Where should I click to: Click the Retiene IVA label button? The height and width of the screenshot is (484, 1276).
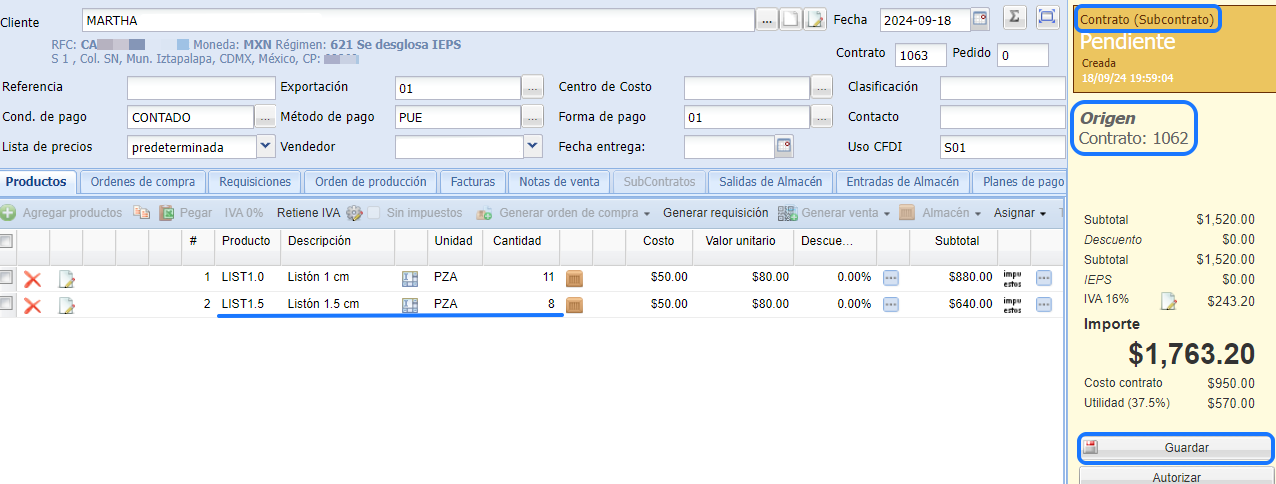309,213
